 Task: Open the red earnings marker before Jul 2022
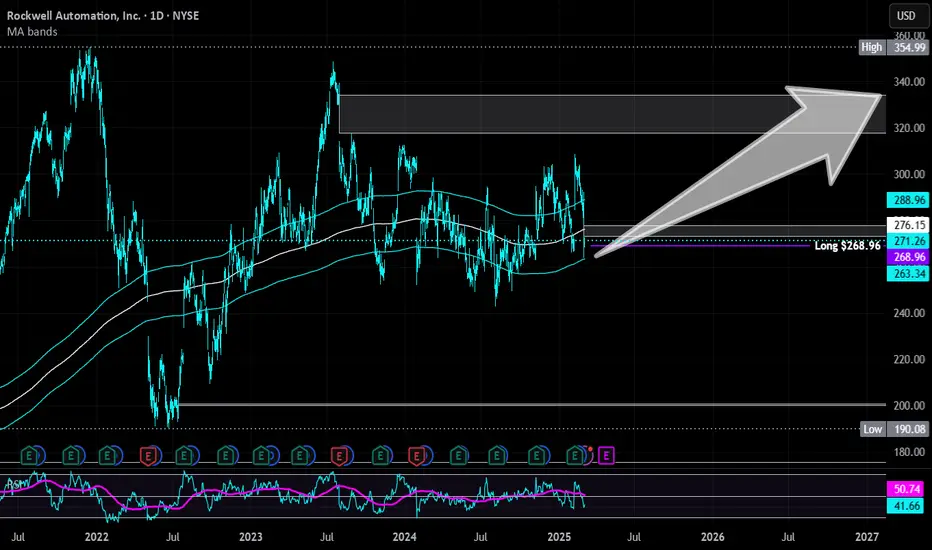tap(149, 456)
